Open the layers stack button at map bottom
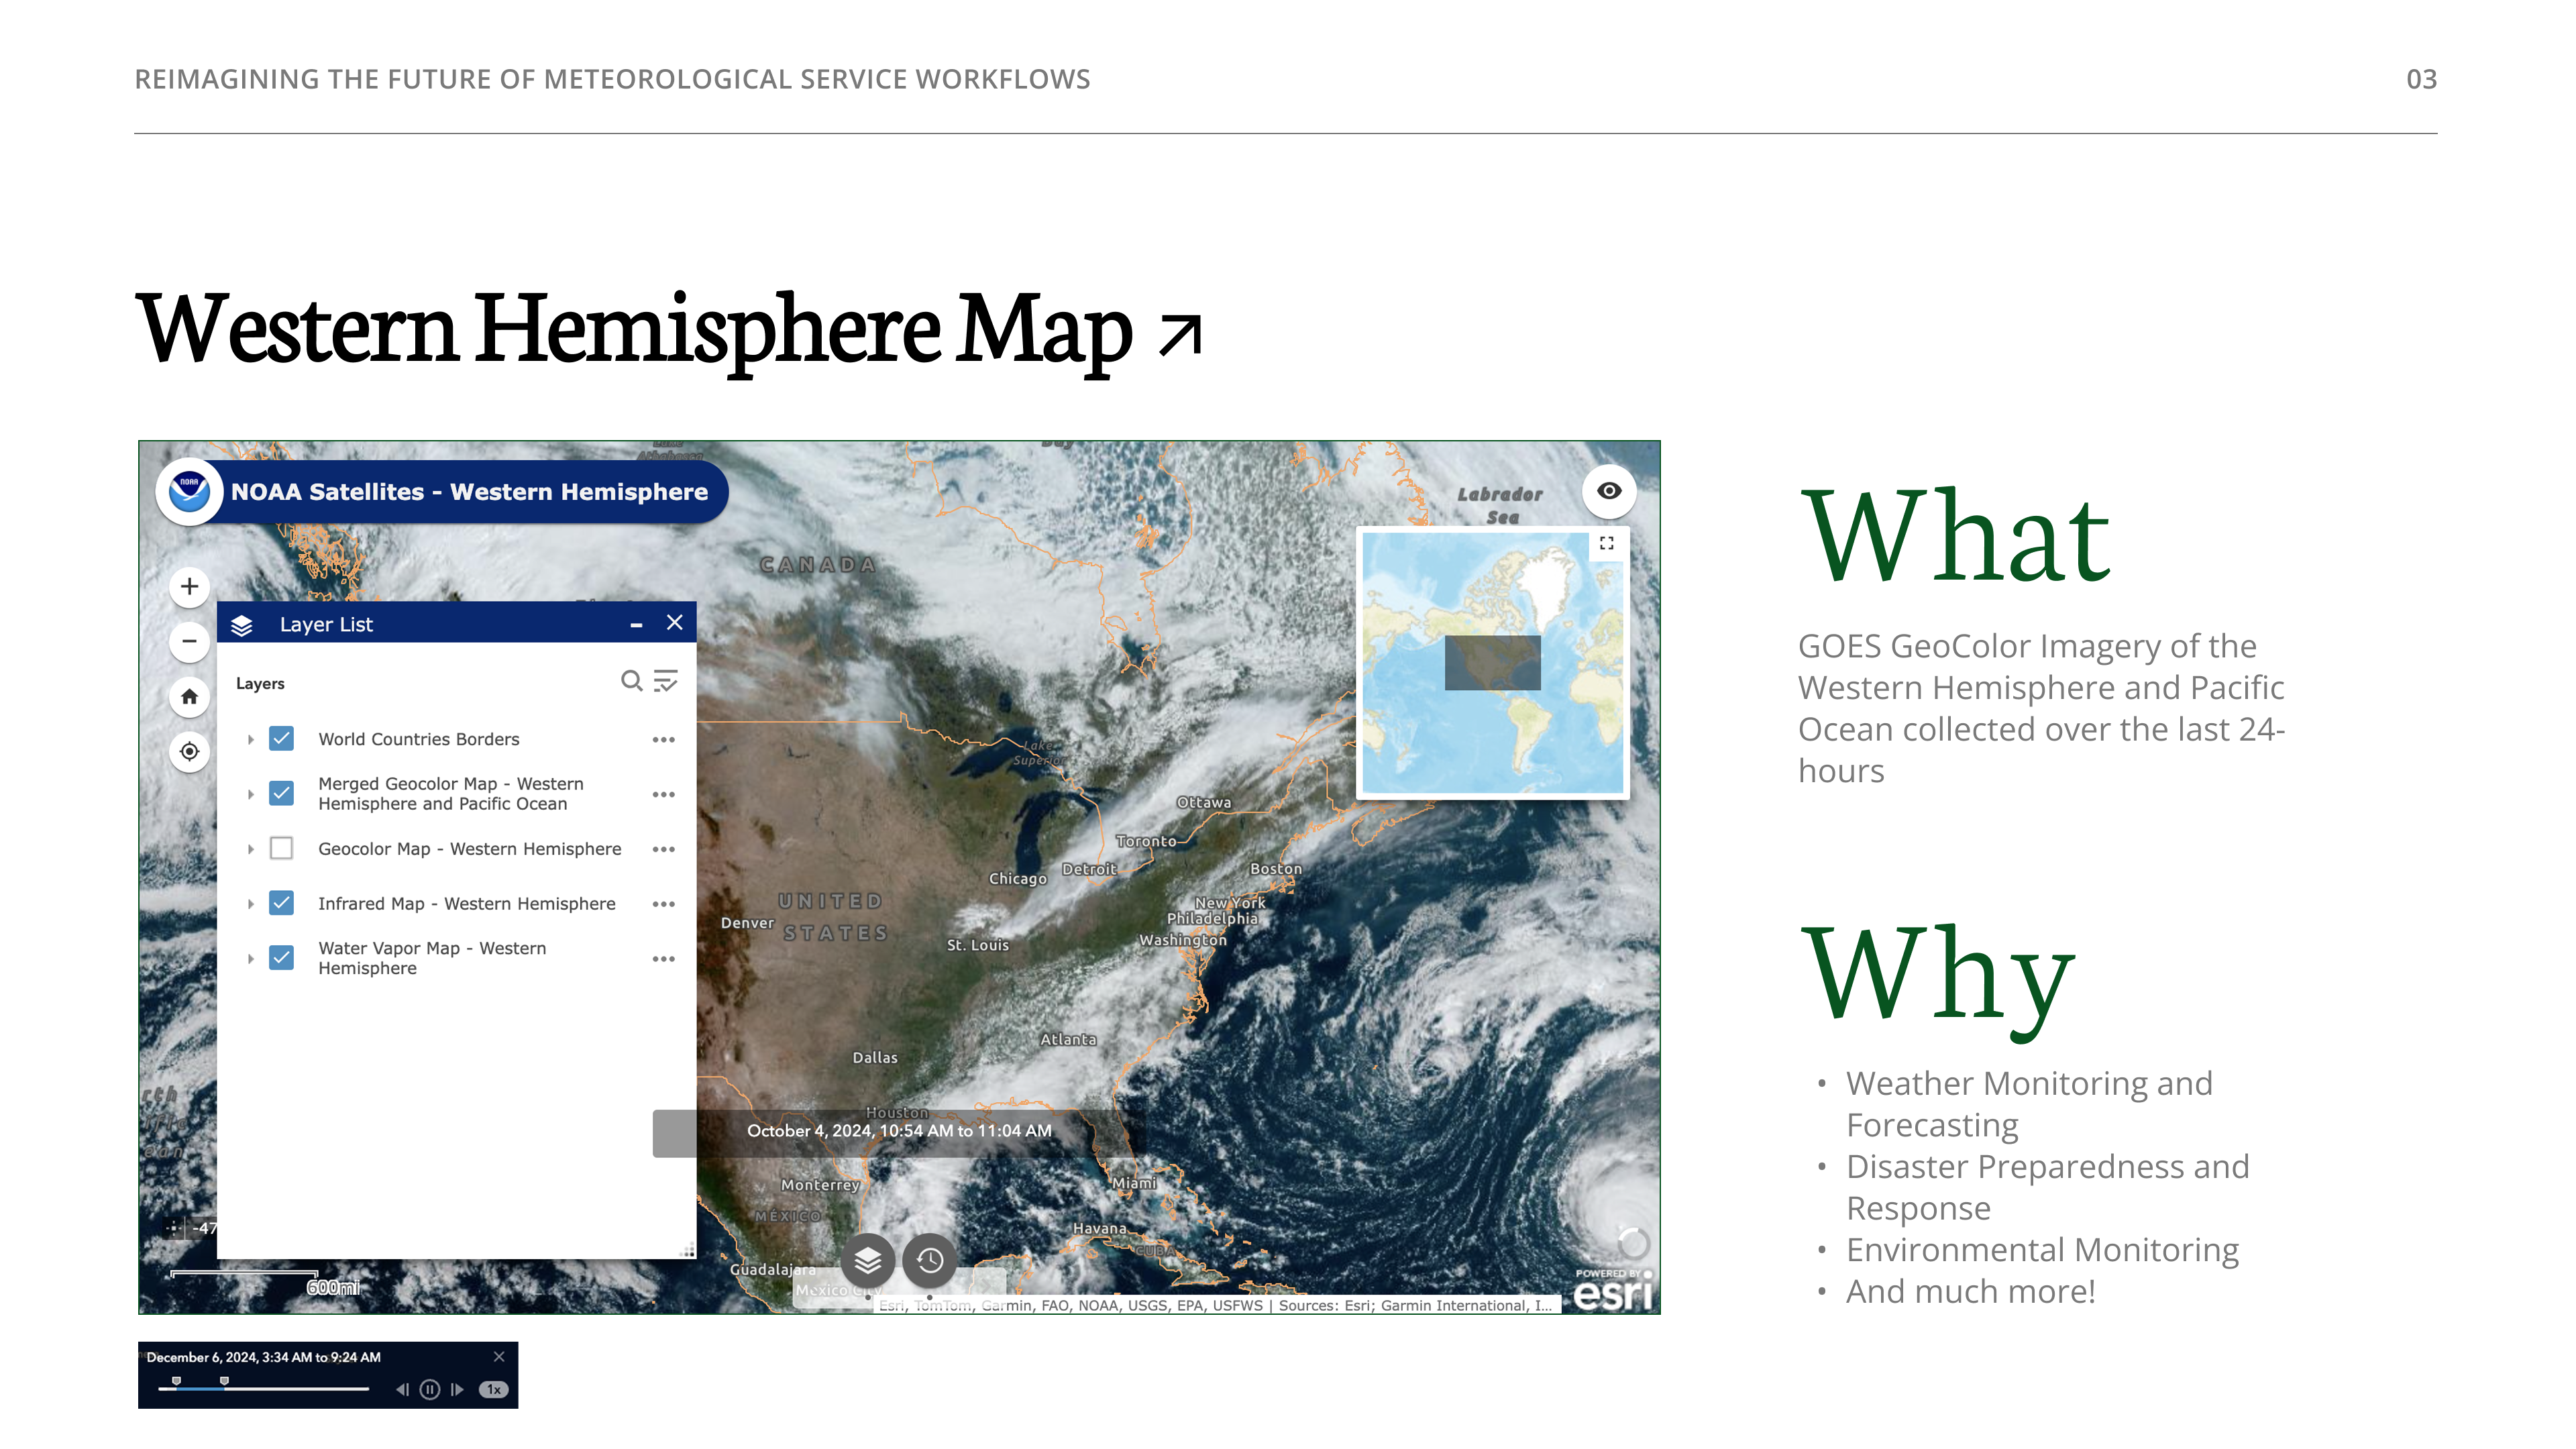This screenshot has height=1449, width=2576. [867, 1260]
